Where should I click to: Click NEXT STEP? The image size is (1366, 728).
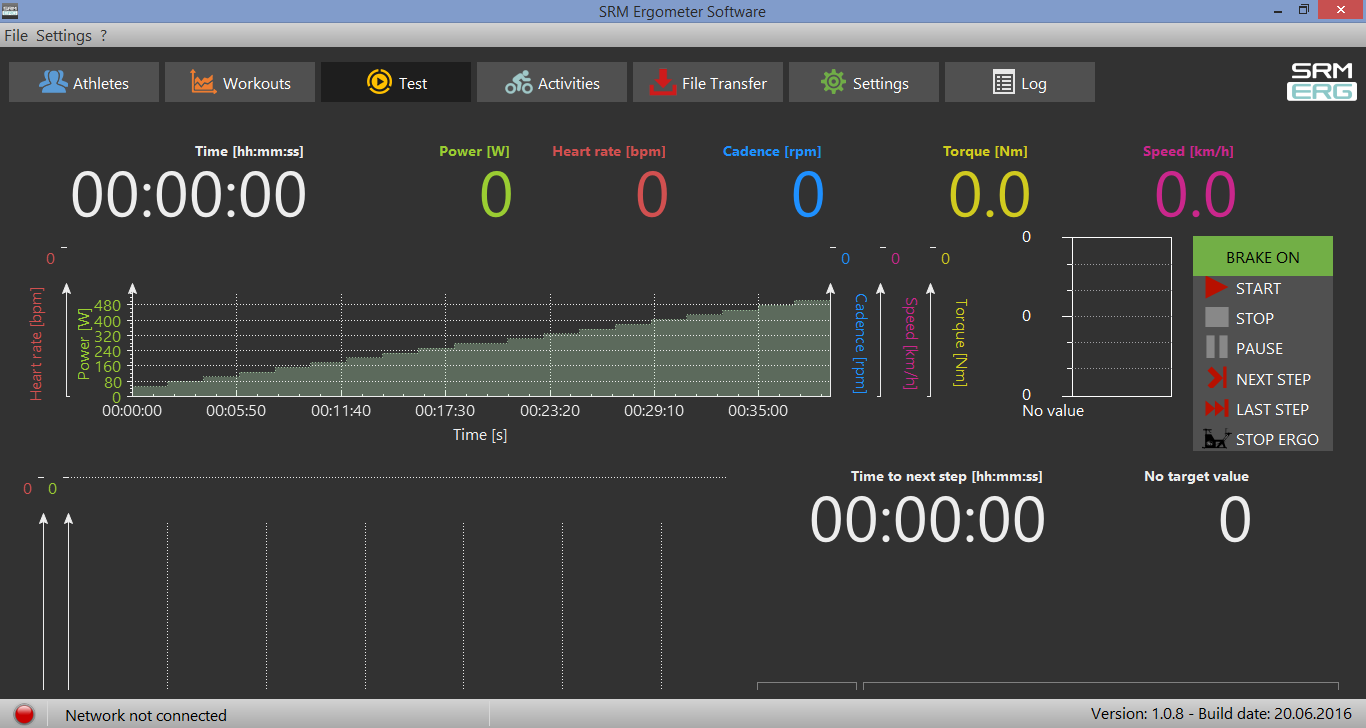(x=1263, y=379)
